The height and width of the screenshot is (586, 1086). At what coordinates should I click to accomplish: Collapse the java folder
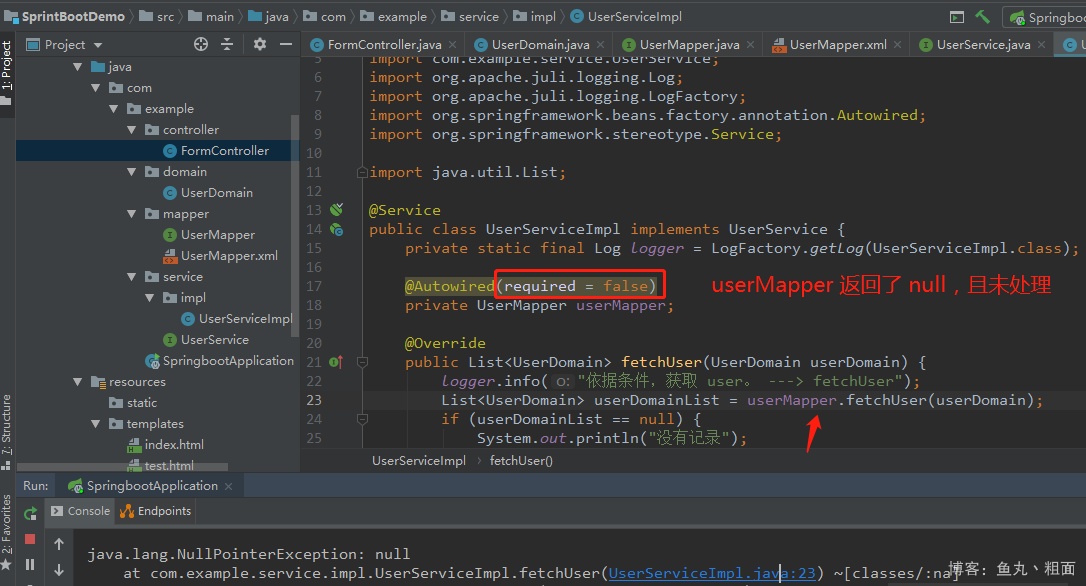click(78, 67)
